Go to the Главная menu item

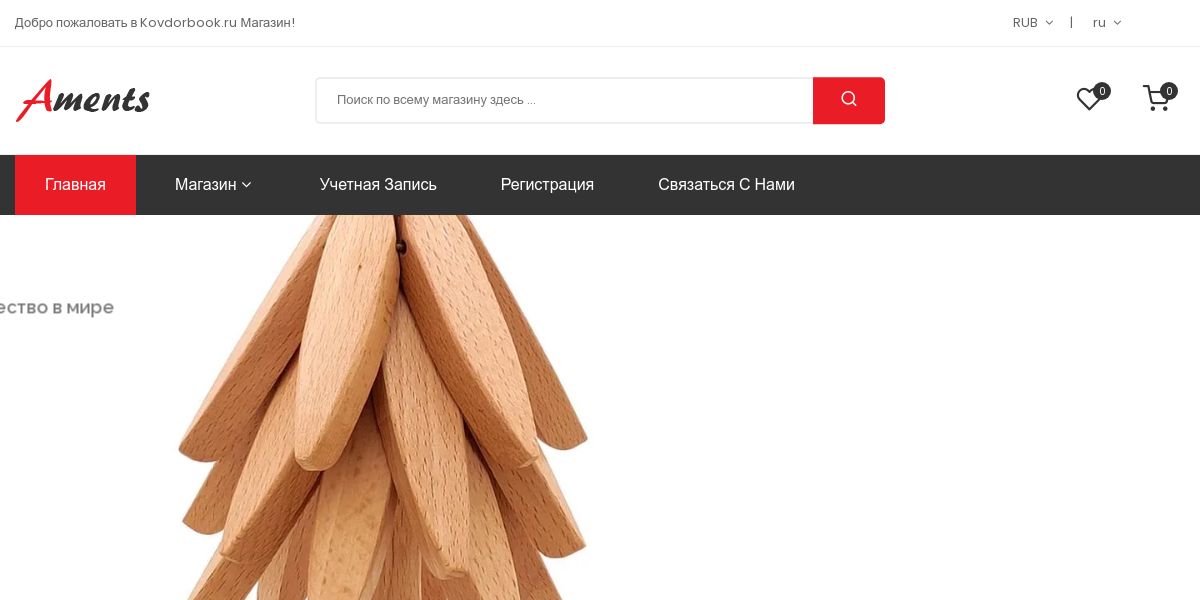pyautogui.click(x=75, y=185)
